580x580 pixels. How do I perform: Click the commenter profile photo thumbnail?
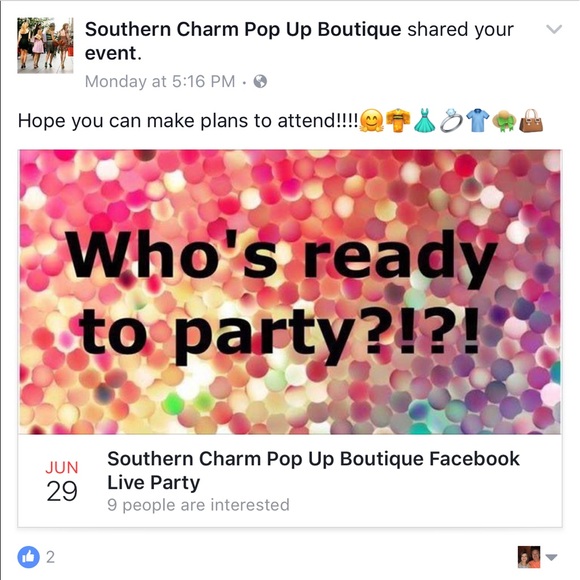(529, 557)
